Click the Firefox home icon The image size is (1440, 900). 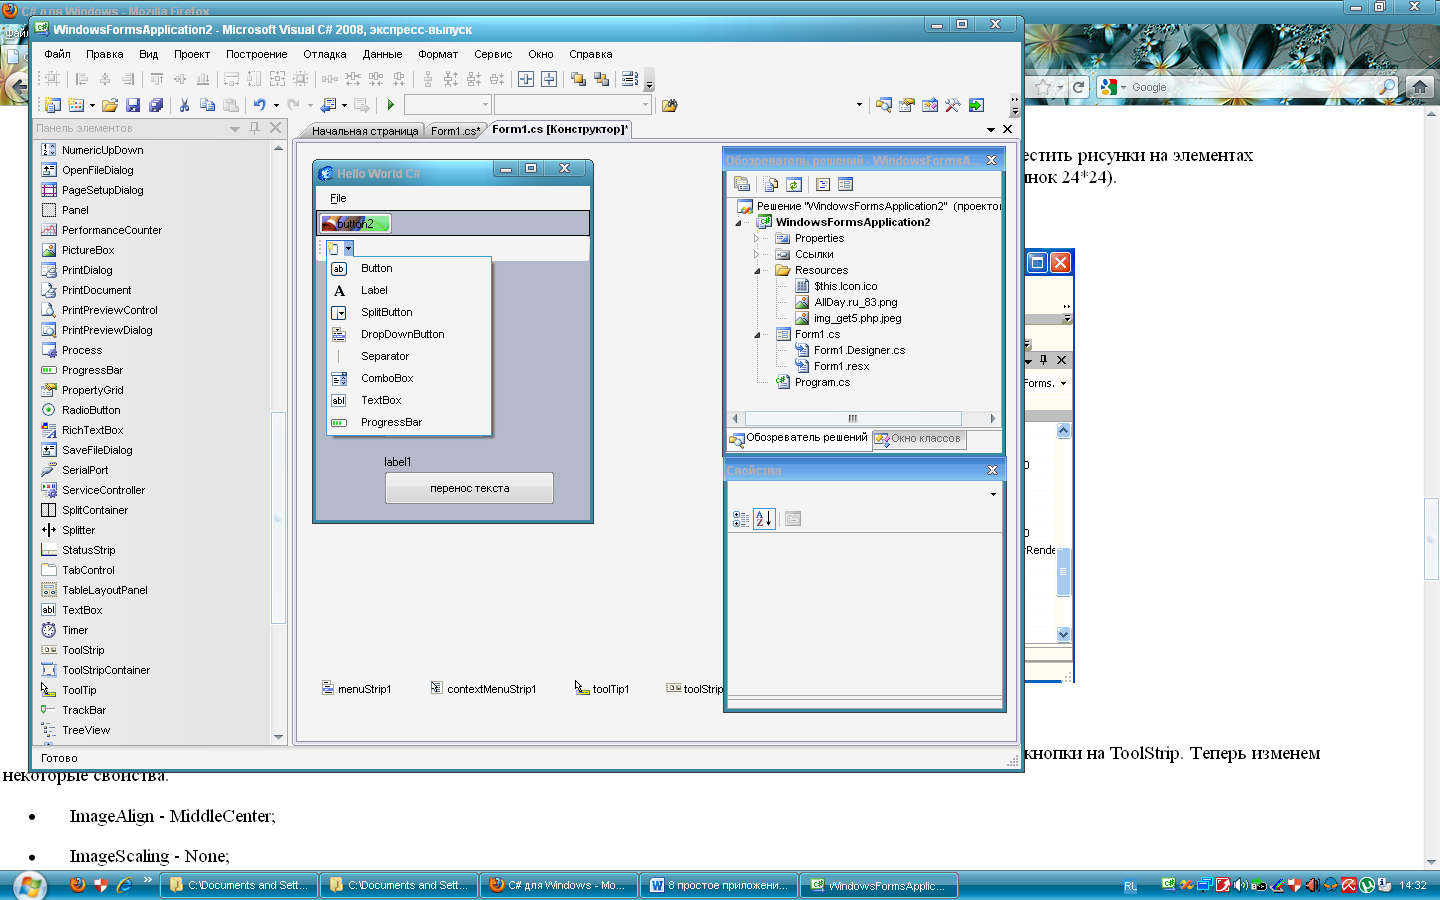pos(1419,87)
